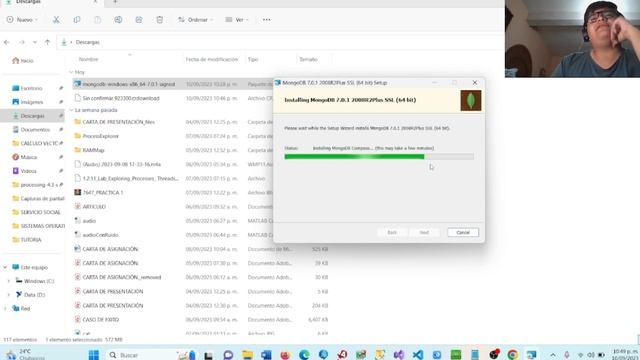Click the Share icon in Explorer toolbar
The image size is (640, 360).
(139, 20)
